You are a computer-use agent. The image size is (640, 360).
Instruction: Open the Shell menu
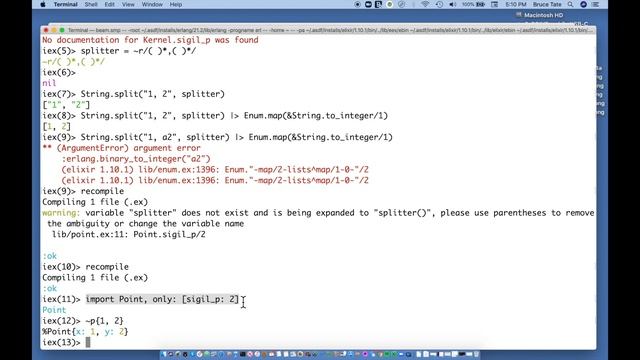[91, 4]
